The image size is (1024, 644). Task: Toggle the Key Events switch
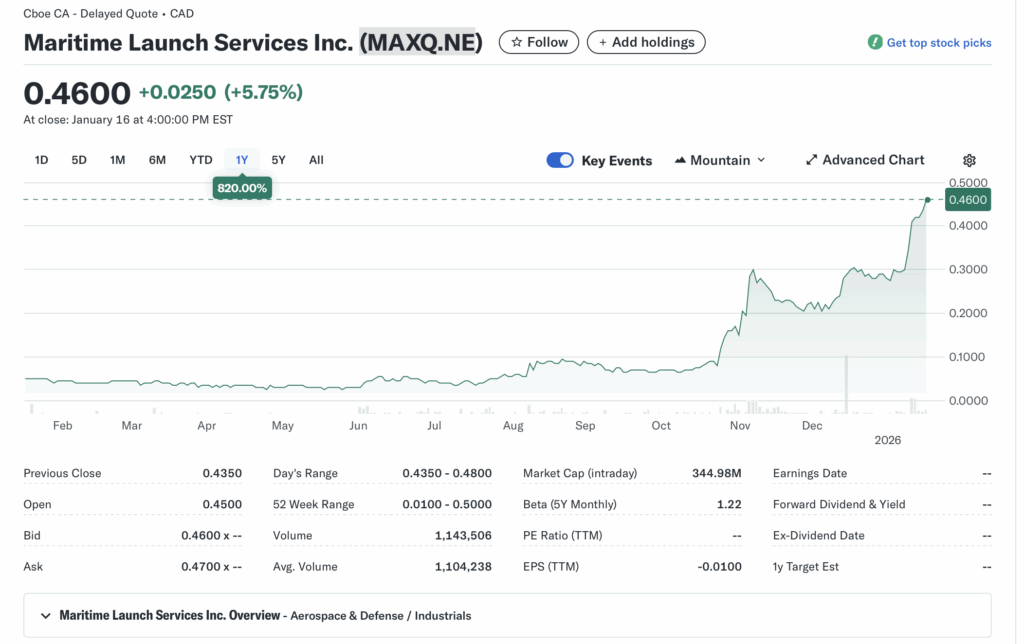pyautogui.click(x=560, y=160)
